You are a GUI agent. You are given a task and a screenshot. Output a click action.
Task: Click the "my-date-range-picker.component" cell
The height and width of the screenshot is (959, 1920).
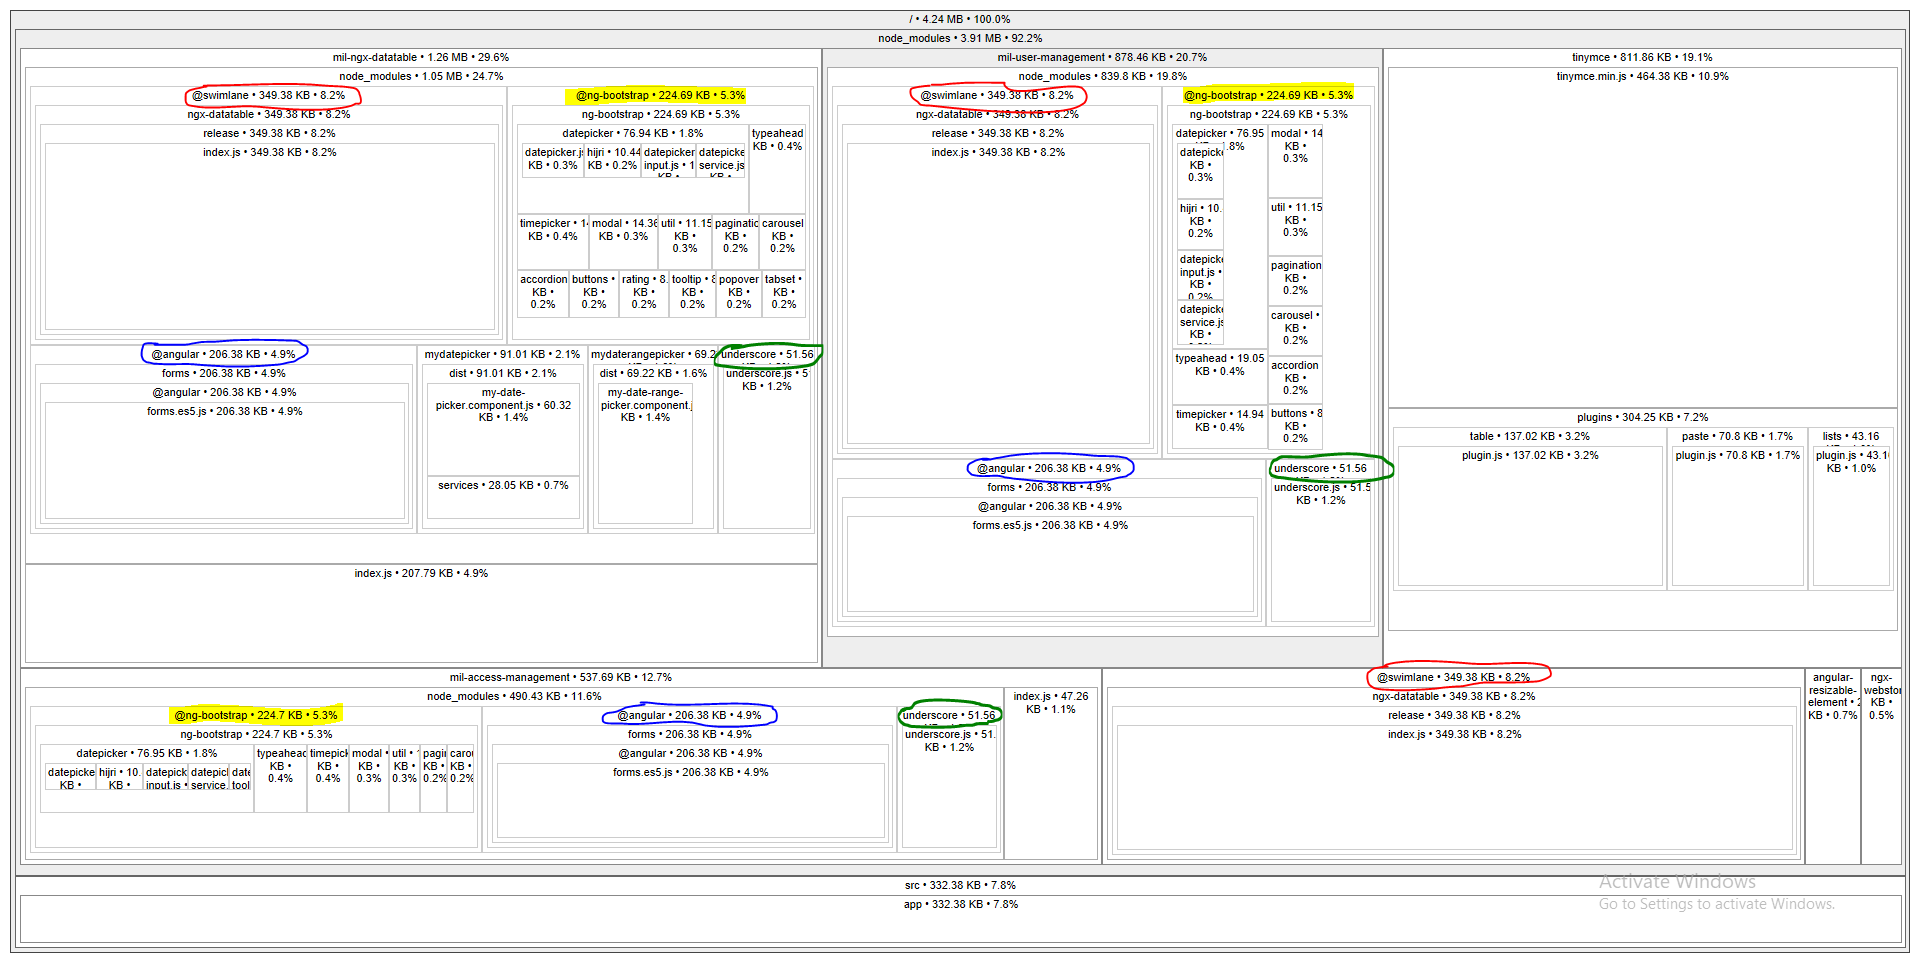[645, 405]
